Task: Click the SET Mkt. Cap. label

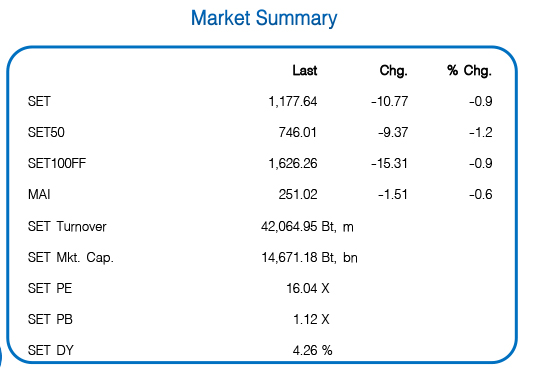Action: (x=71, y=258)
